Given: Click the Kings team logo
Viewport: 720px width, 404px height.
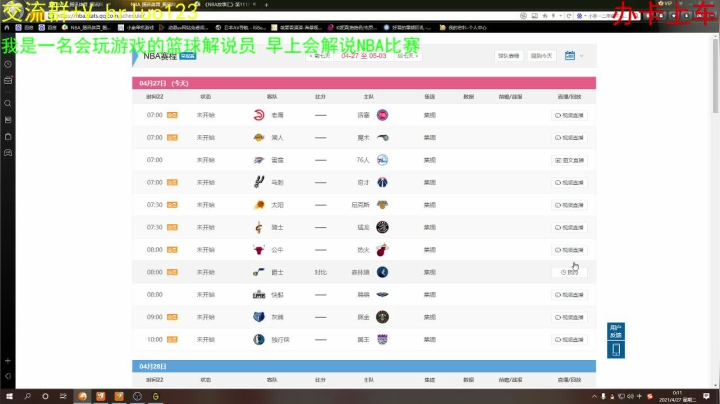Looking at the screenshot, I should 382,339.
